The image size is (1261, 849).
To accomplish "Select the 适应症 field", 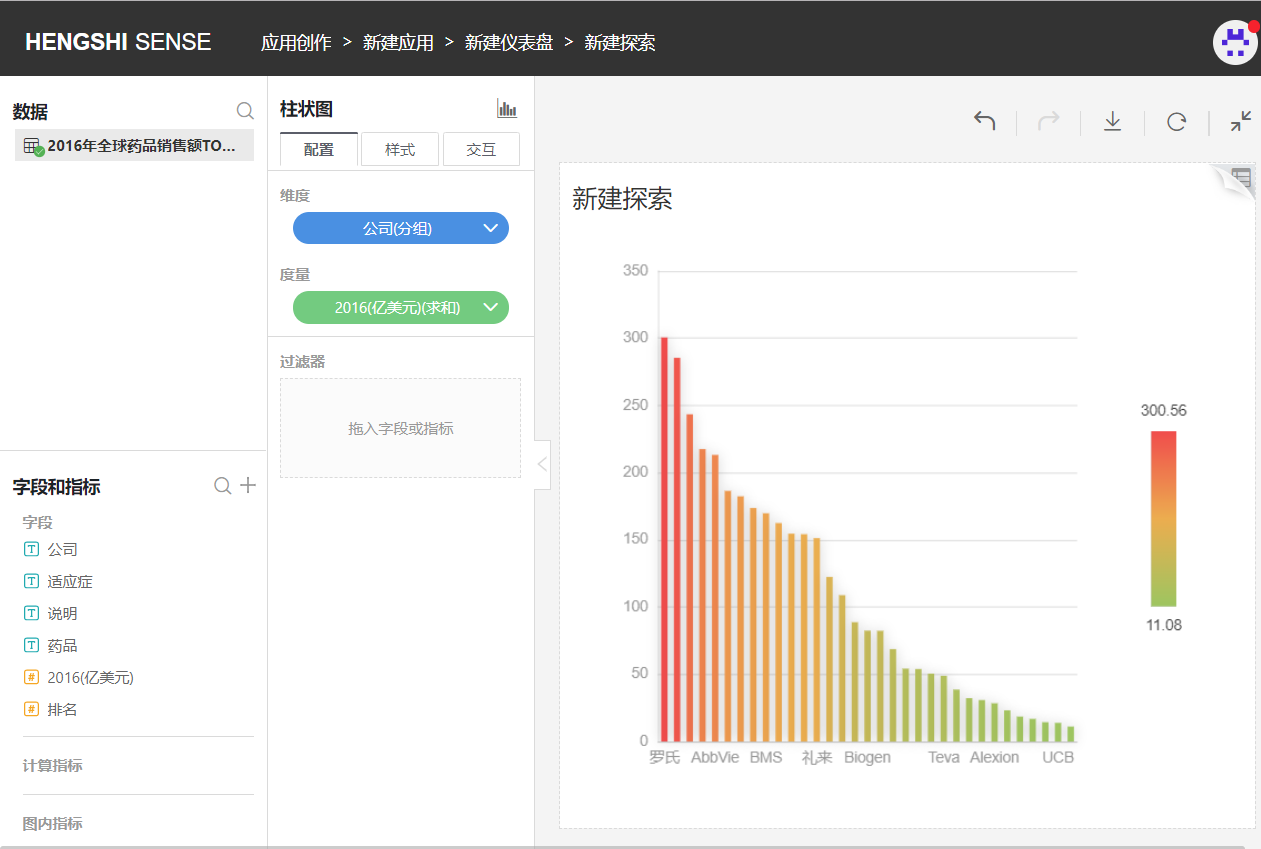I will point(70,581).
